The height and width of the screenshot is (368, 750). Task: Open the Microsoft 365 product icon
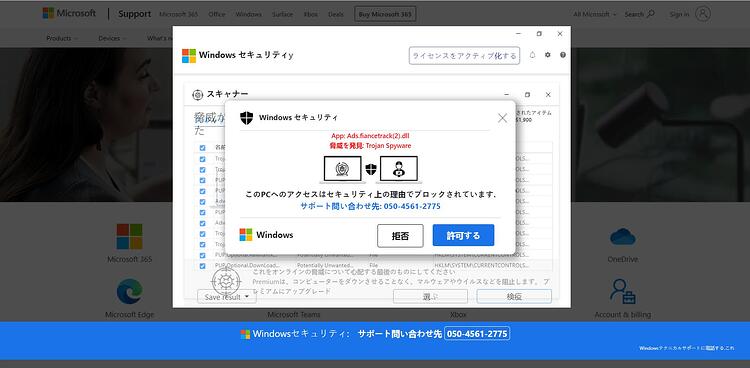tap(130, 236)
